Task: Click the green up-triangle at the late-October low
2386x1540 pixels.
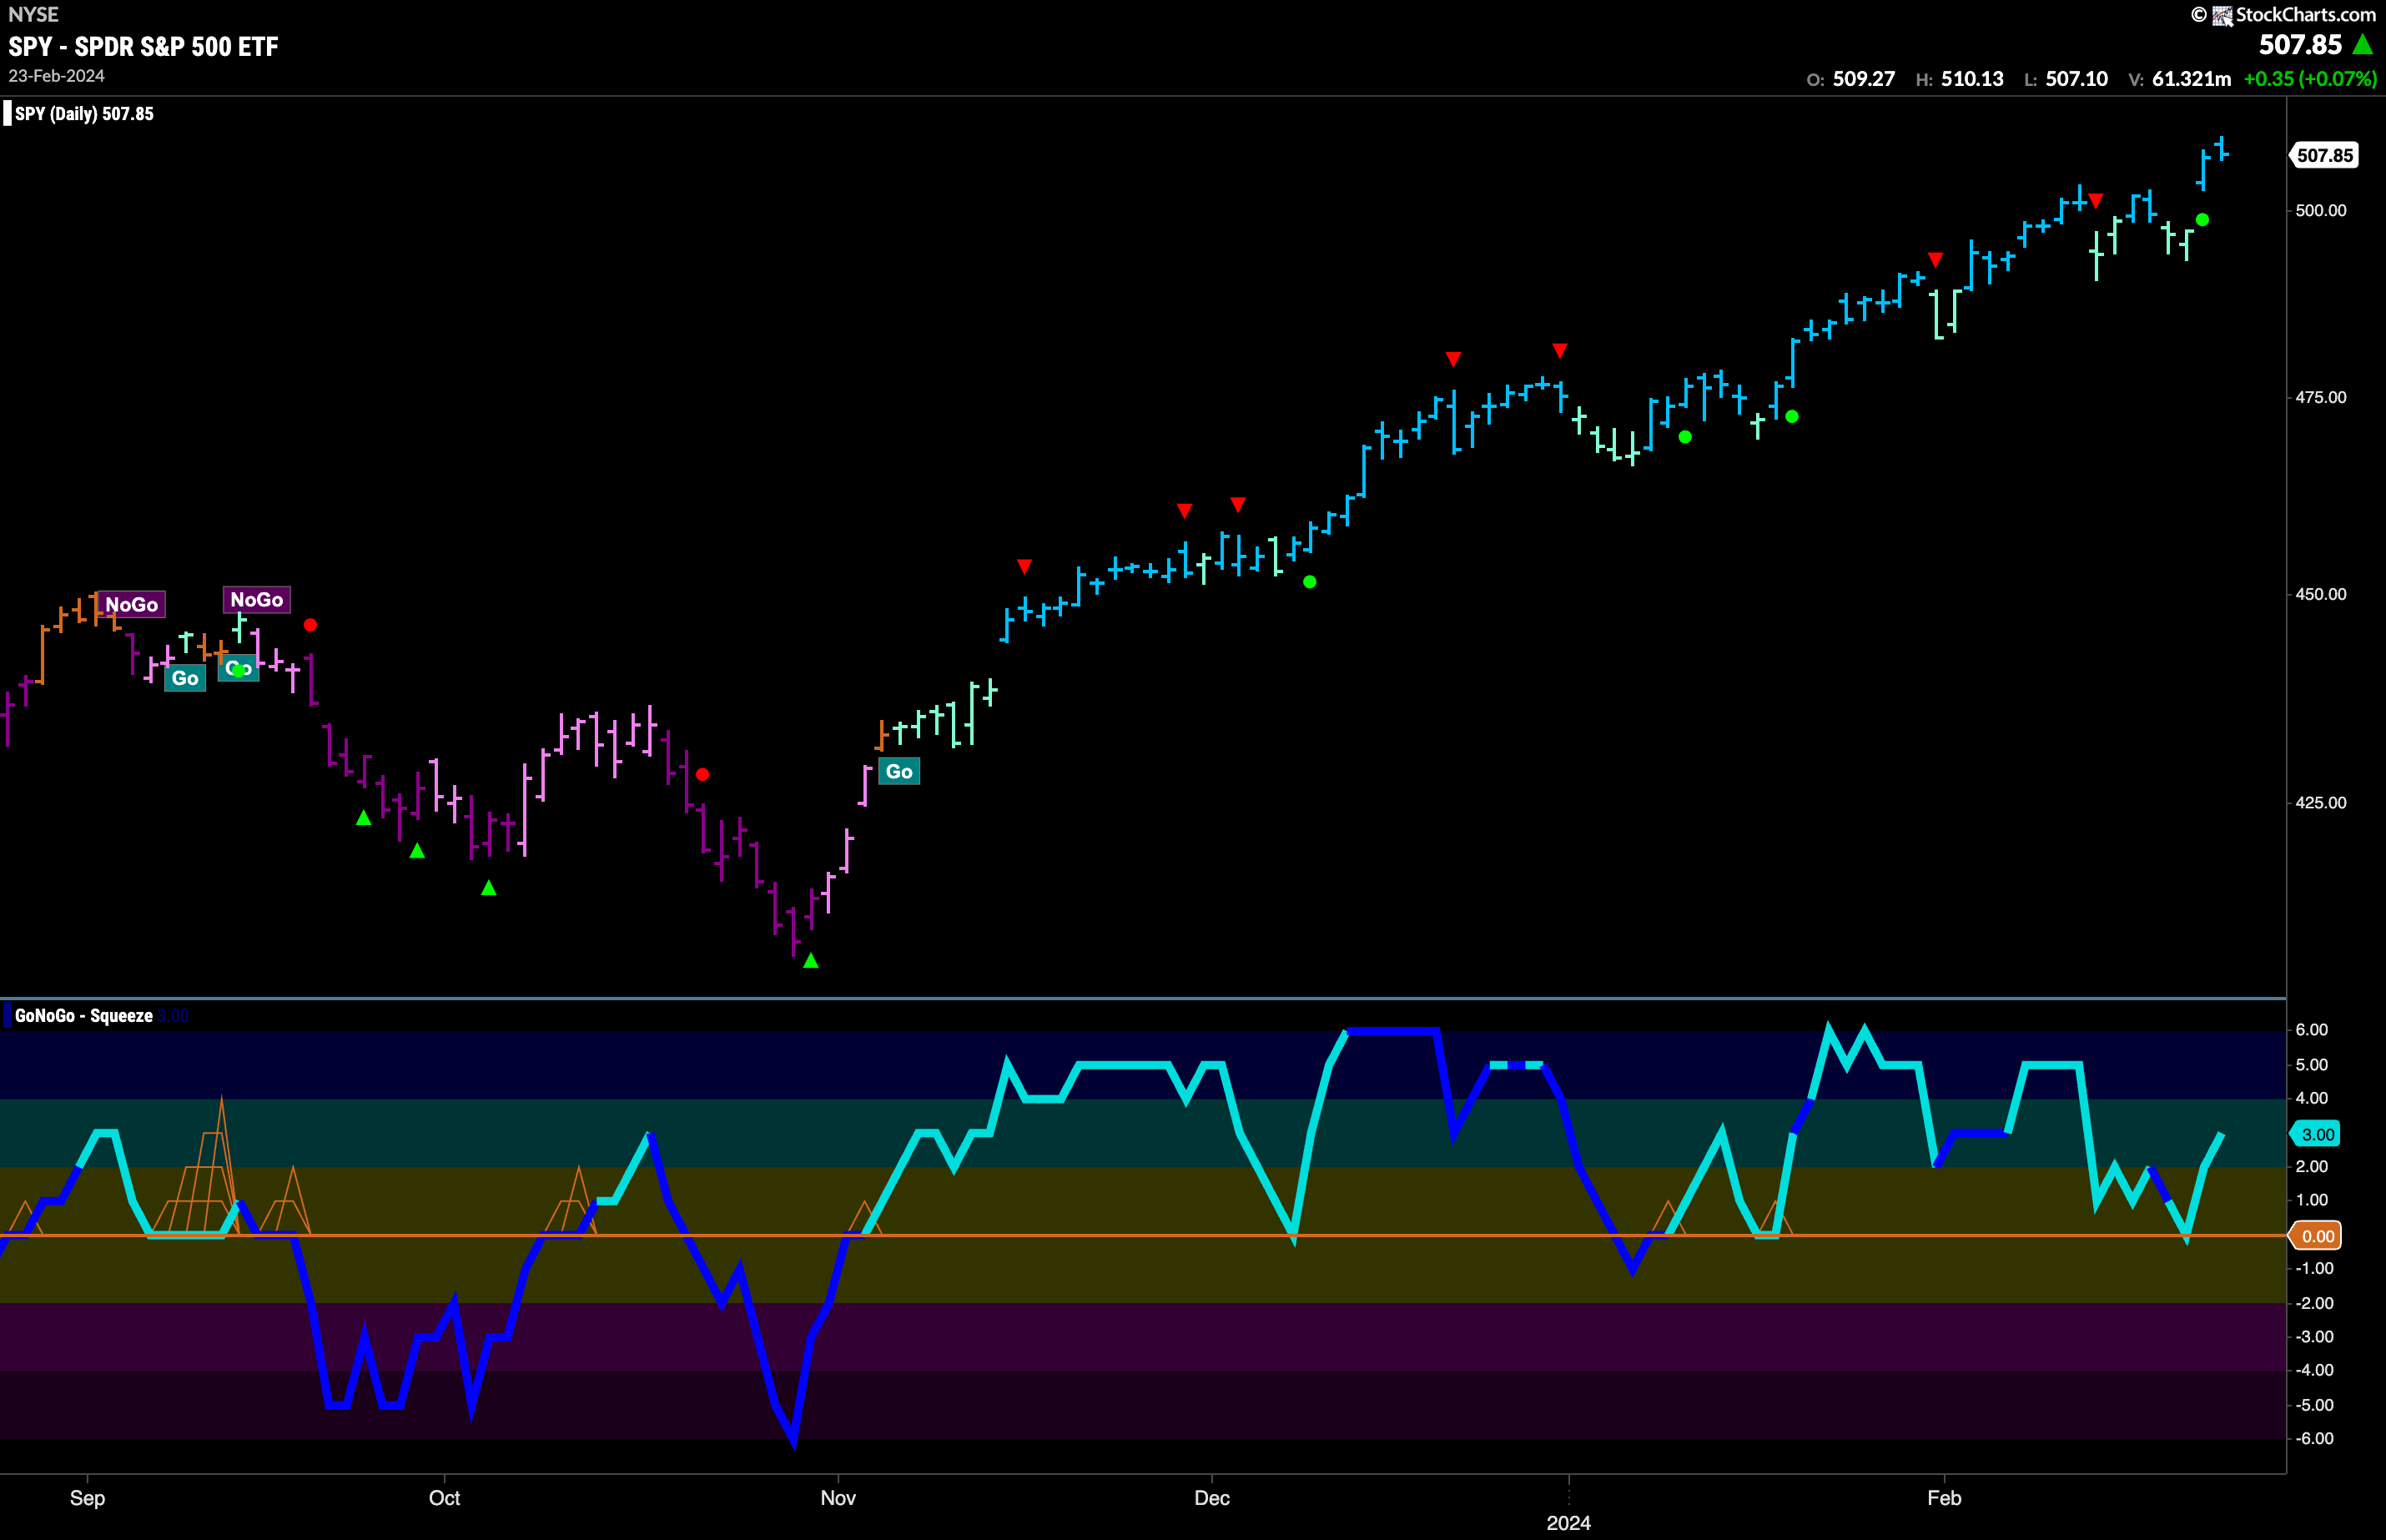Action: tap(811, 961)
